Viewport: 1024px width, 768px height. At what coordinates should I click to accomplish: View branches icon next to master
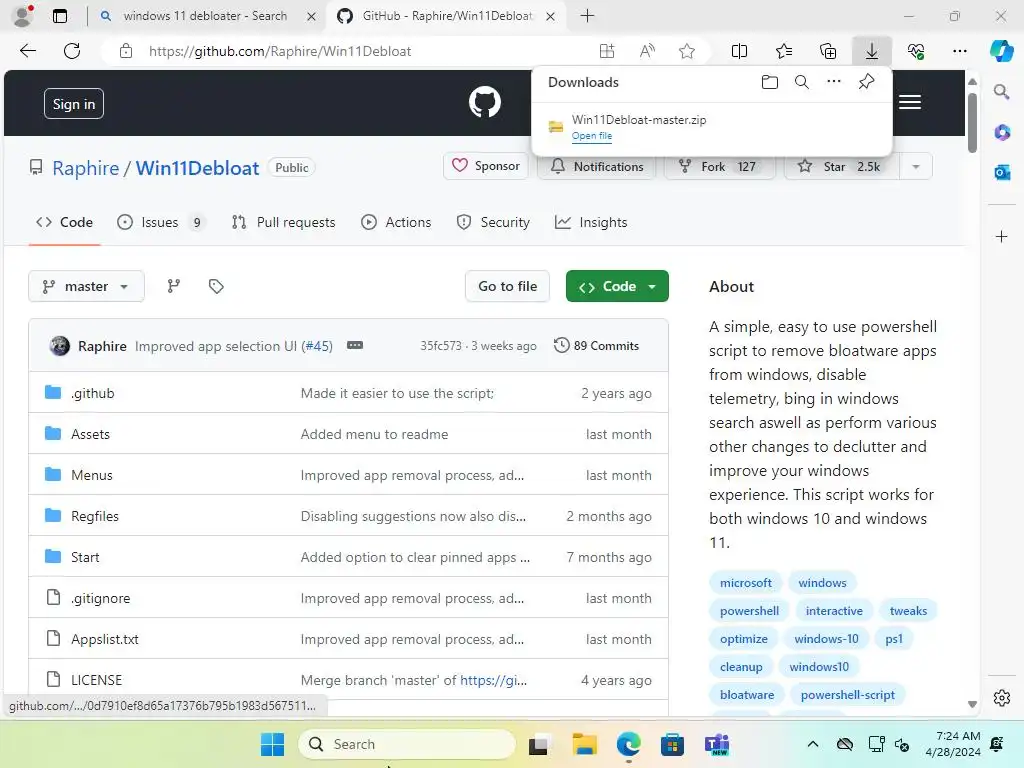click(173, 286)
